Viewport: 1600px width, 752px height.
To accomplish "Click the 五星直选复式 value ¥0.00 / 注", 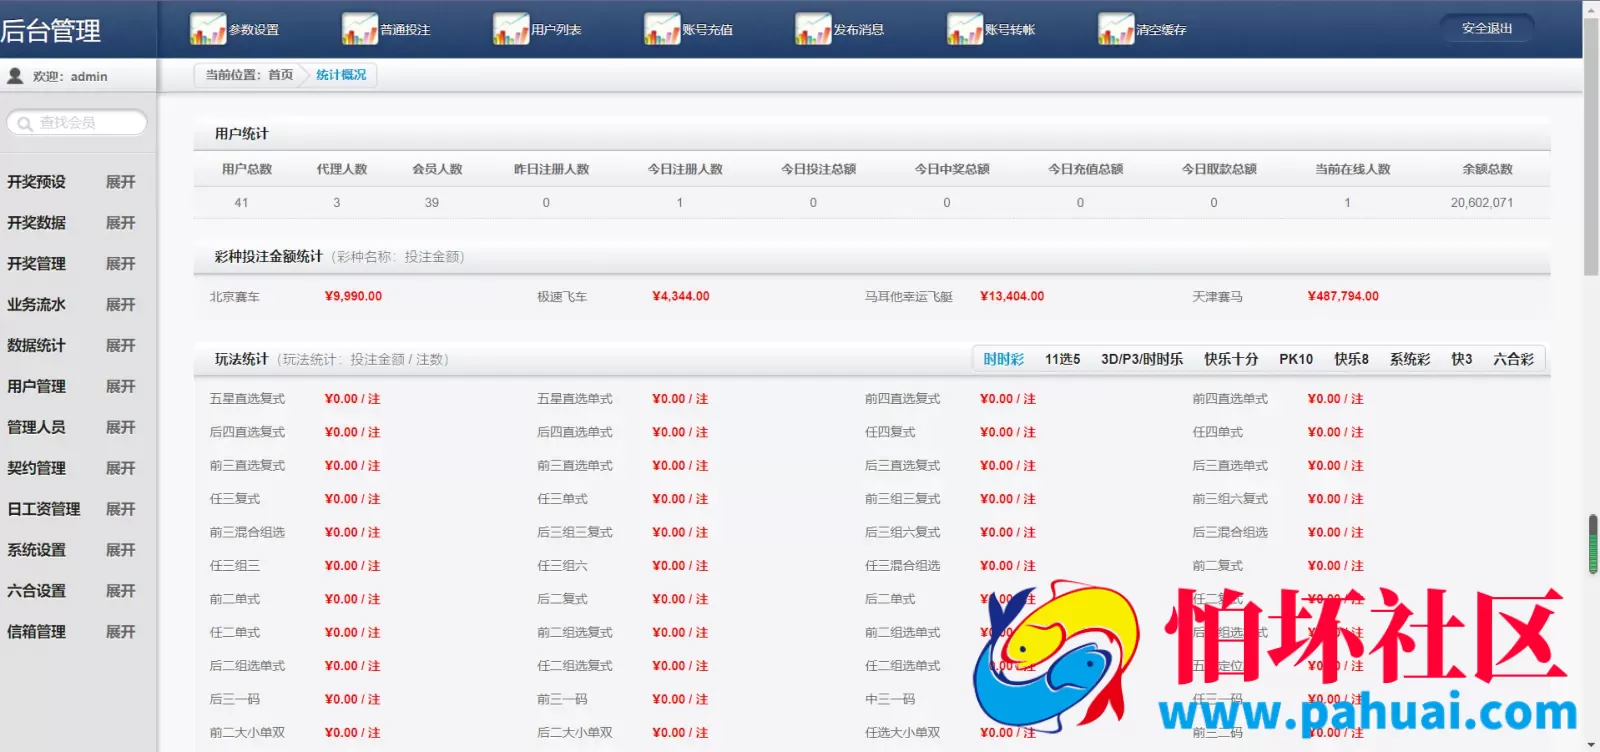I will [x=352, y=399].
